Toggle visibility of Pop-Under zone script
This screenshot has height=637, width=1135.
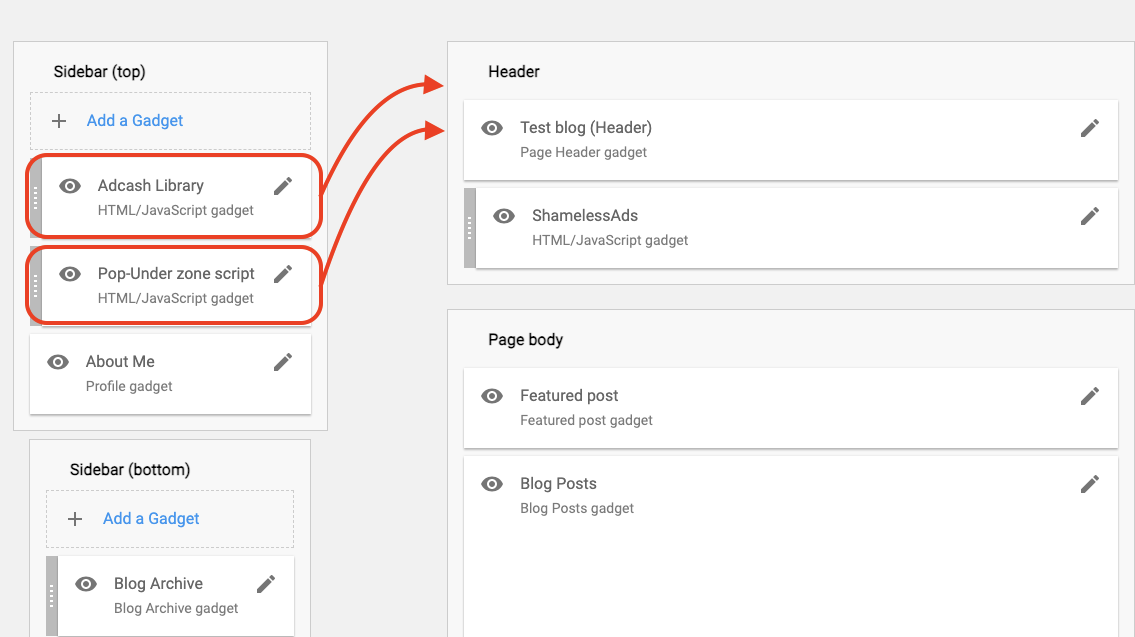tap(69, 274)
